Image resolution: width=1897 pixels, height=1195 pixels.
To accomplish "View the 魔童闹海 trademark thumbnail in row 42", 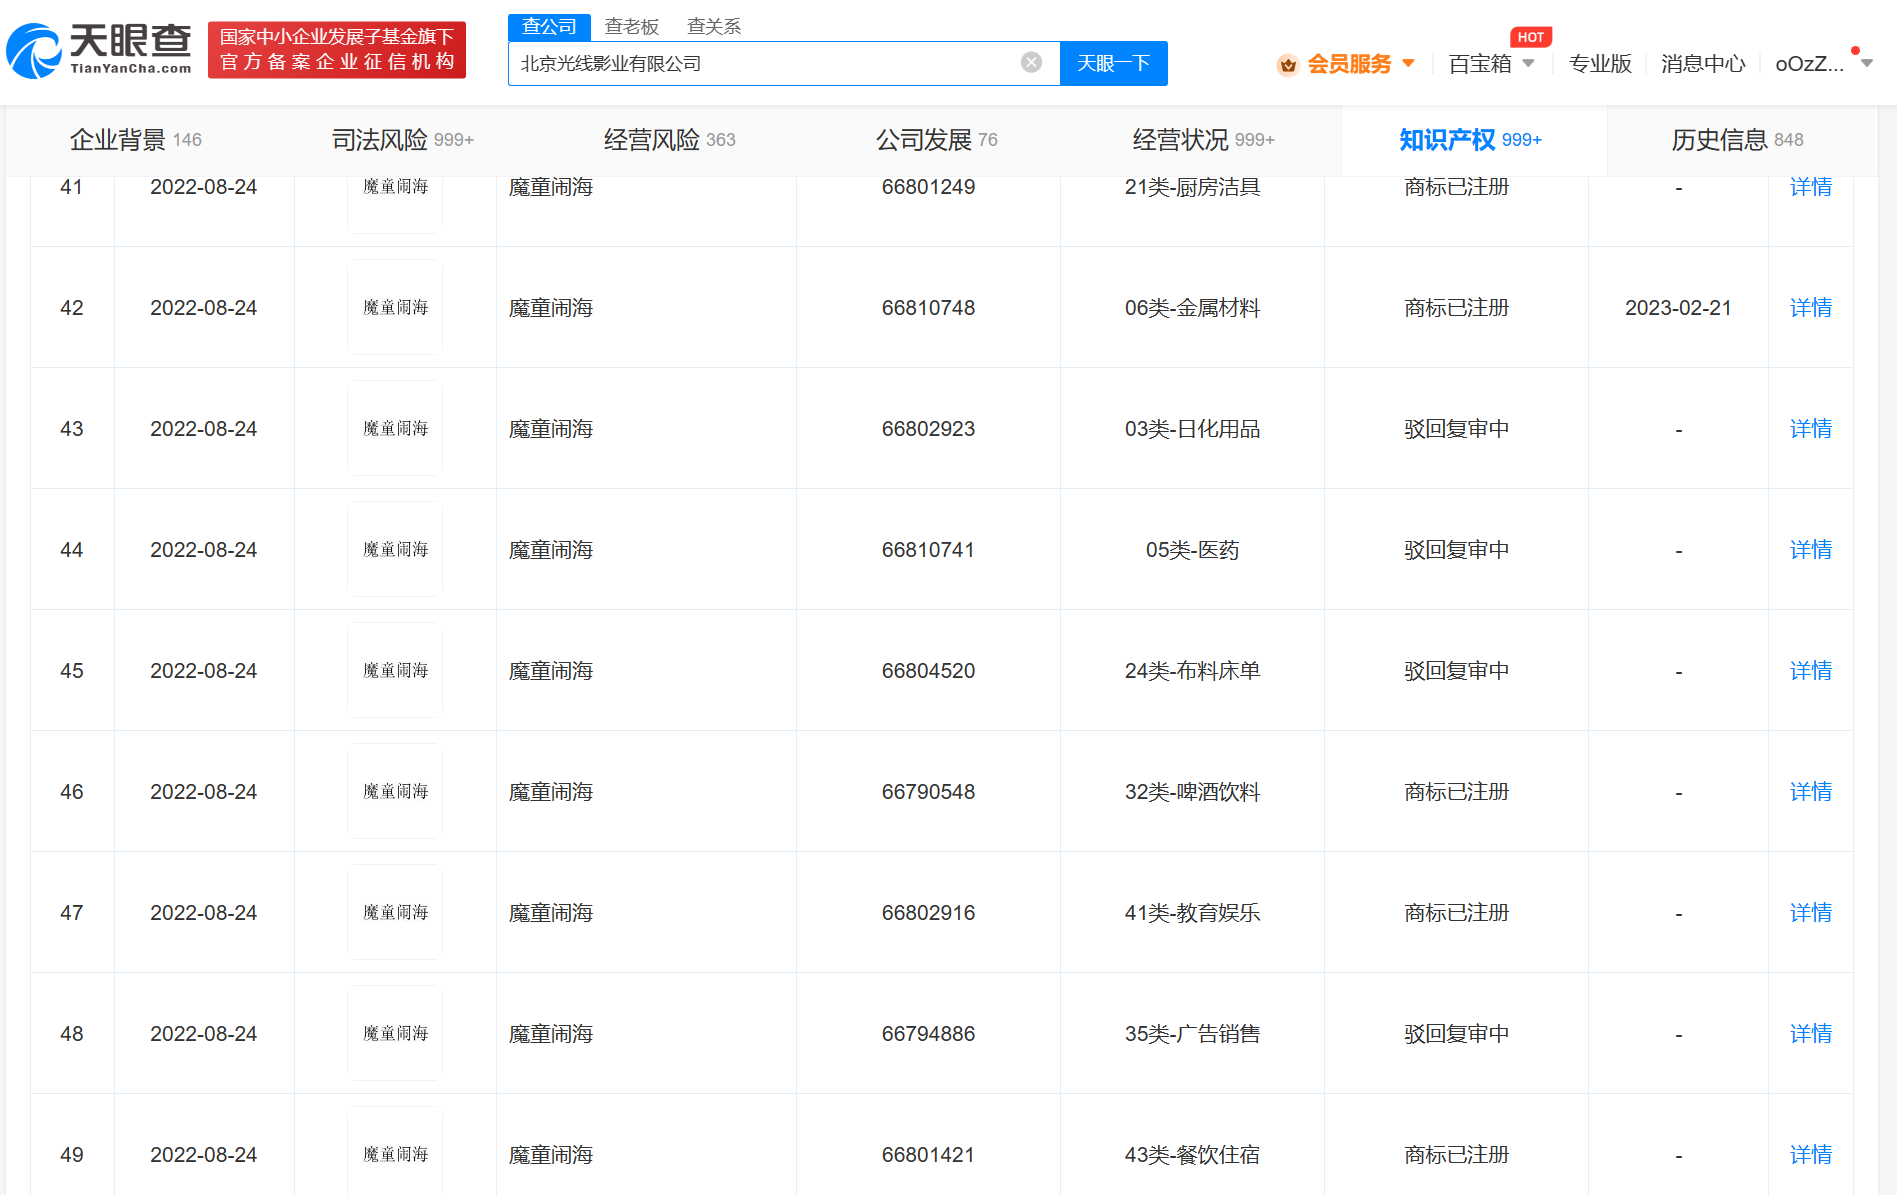I will (394, 307).
